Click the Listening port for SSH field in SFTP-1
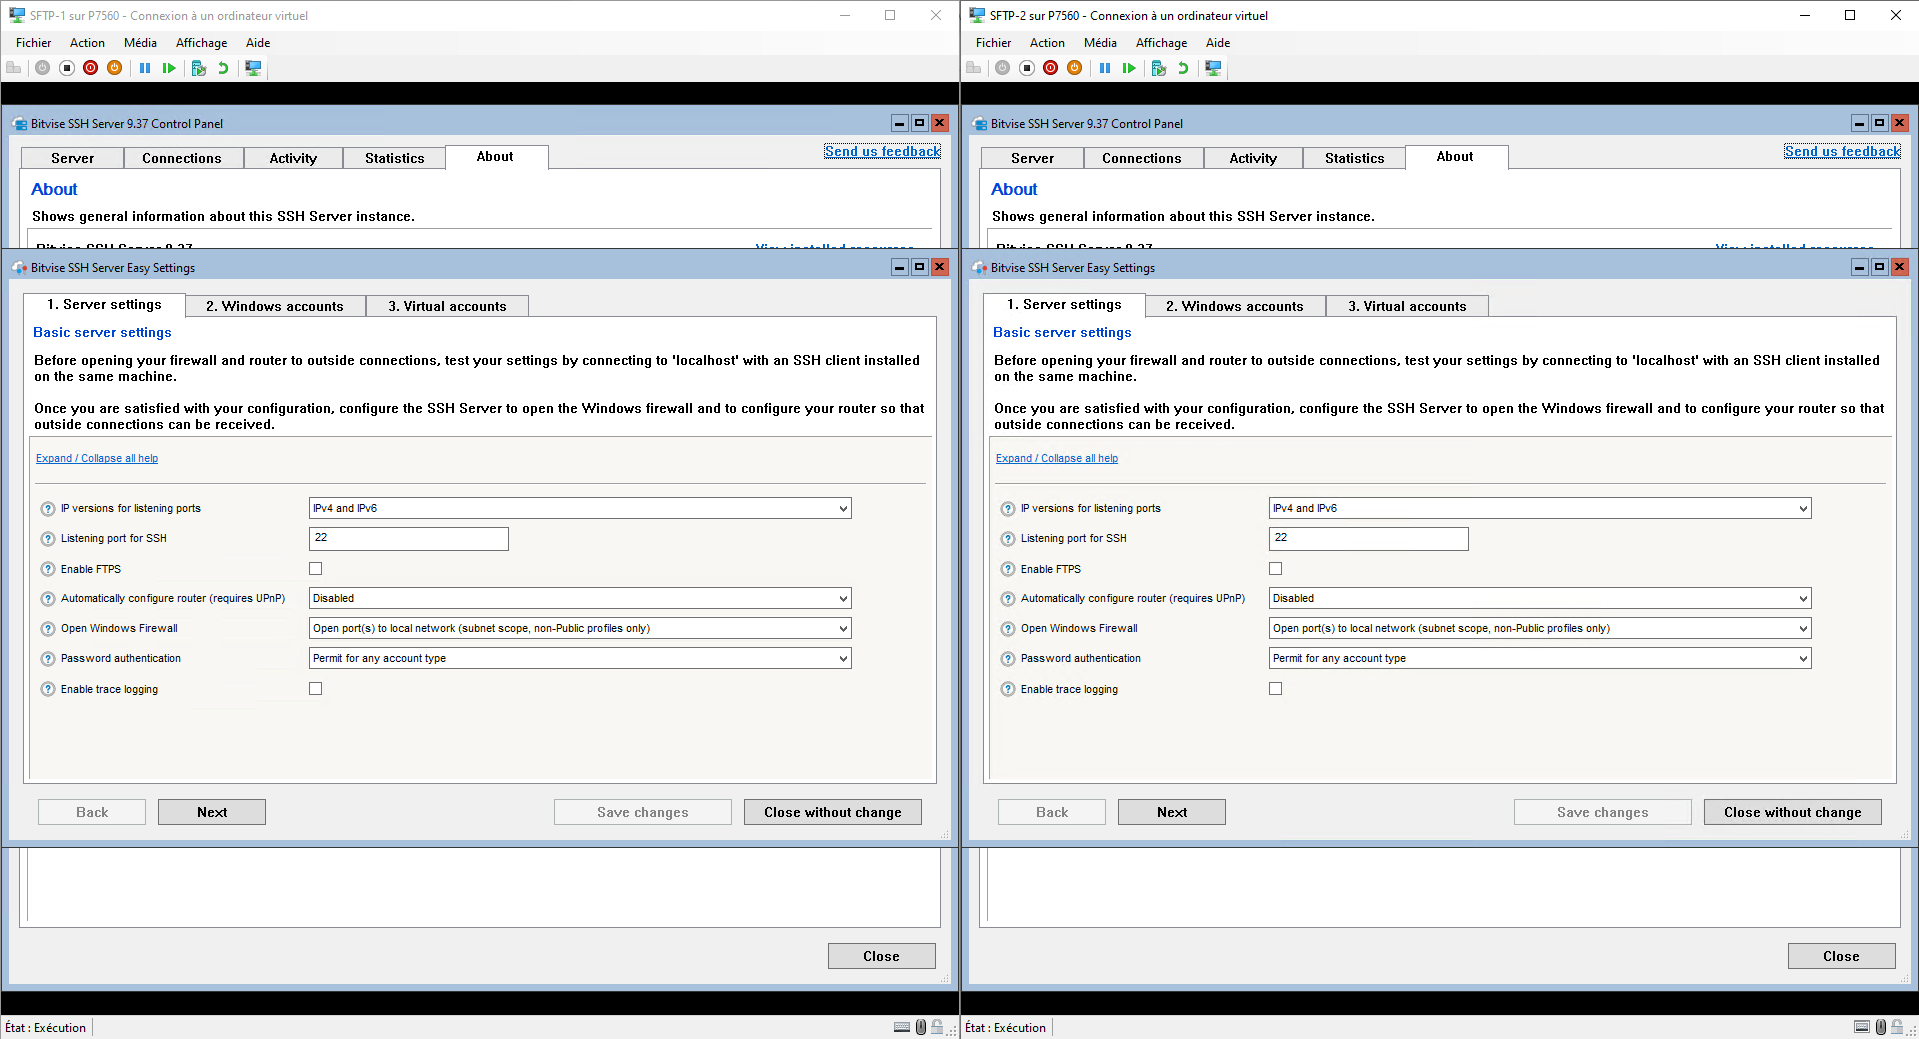The width and height of the screenshot is (1919, 1039). [x=409, y=539]
